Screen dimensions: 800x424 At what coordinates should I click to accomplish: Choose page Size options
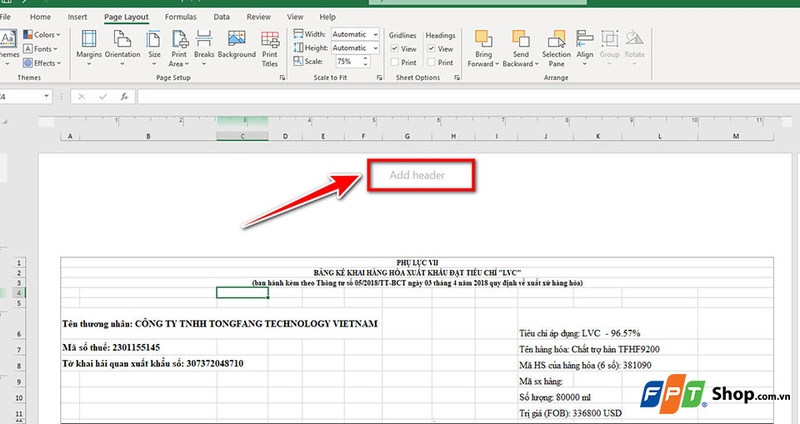pos(154,48)
